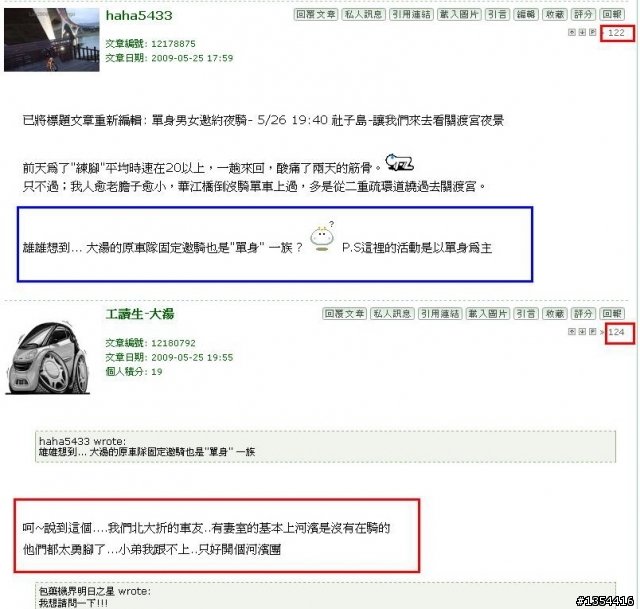The height and width of the screenshot is (609, 640).
Task: Click the up-arrow icon beside post number 122
Action: click(x=572, y=32)
